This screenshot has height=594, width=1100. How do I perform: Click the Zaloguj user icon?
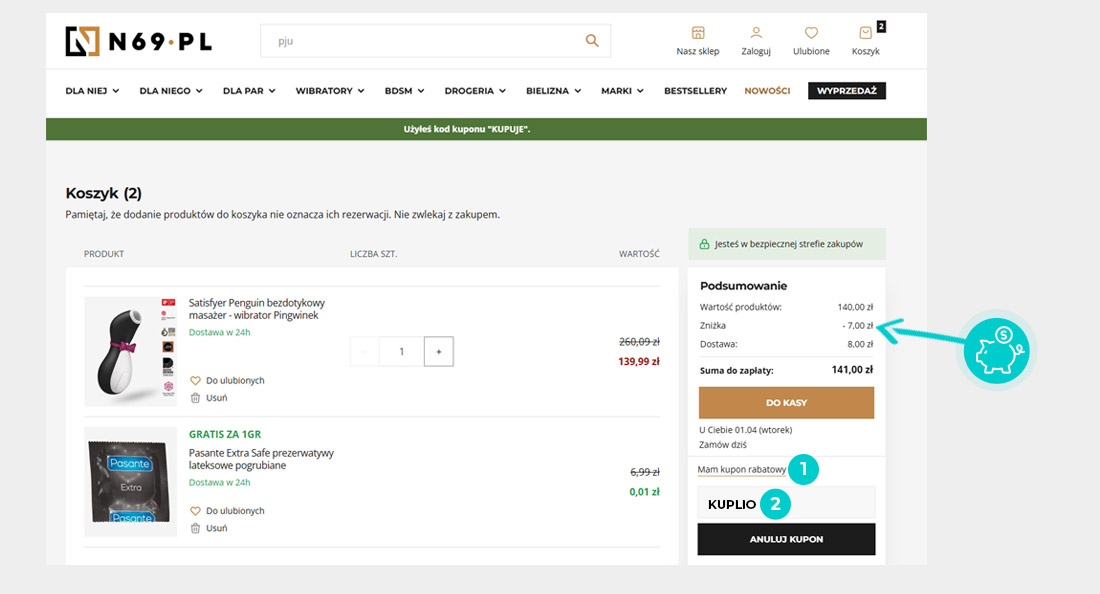[x=756, y=33]
